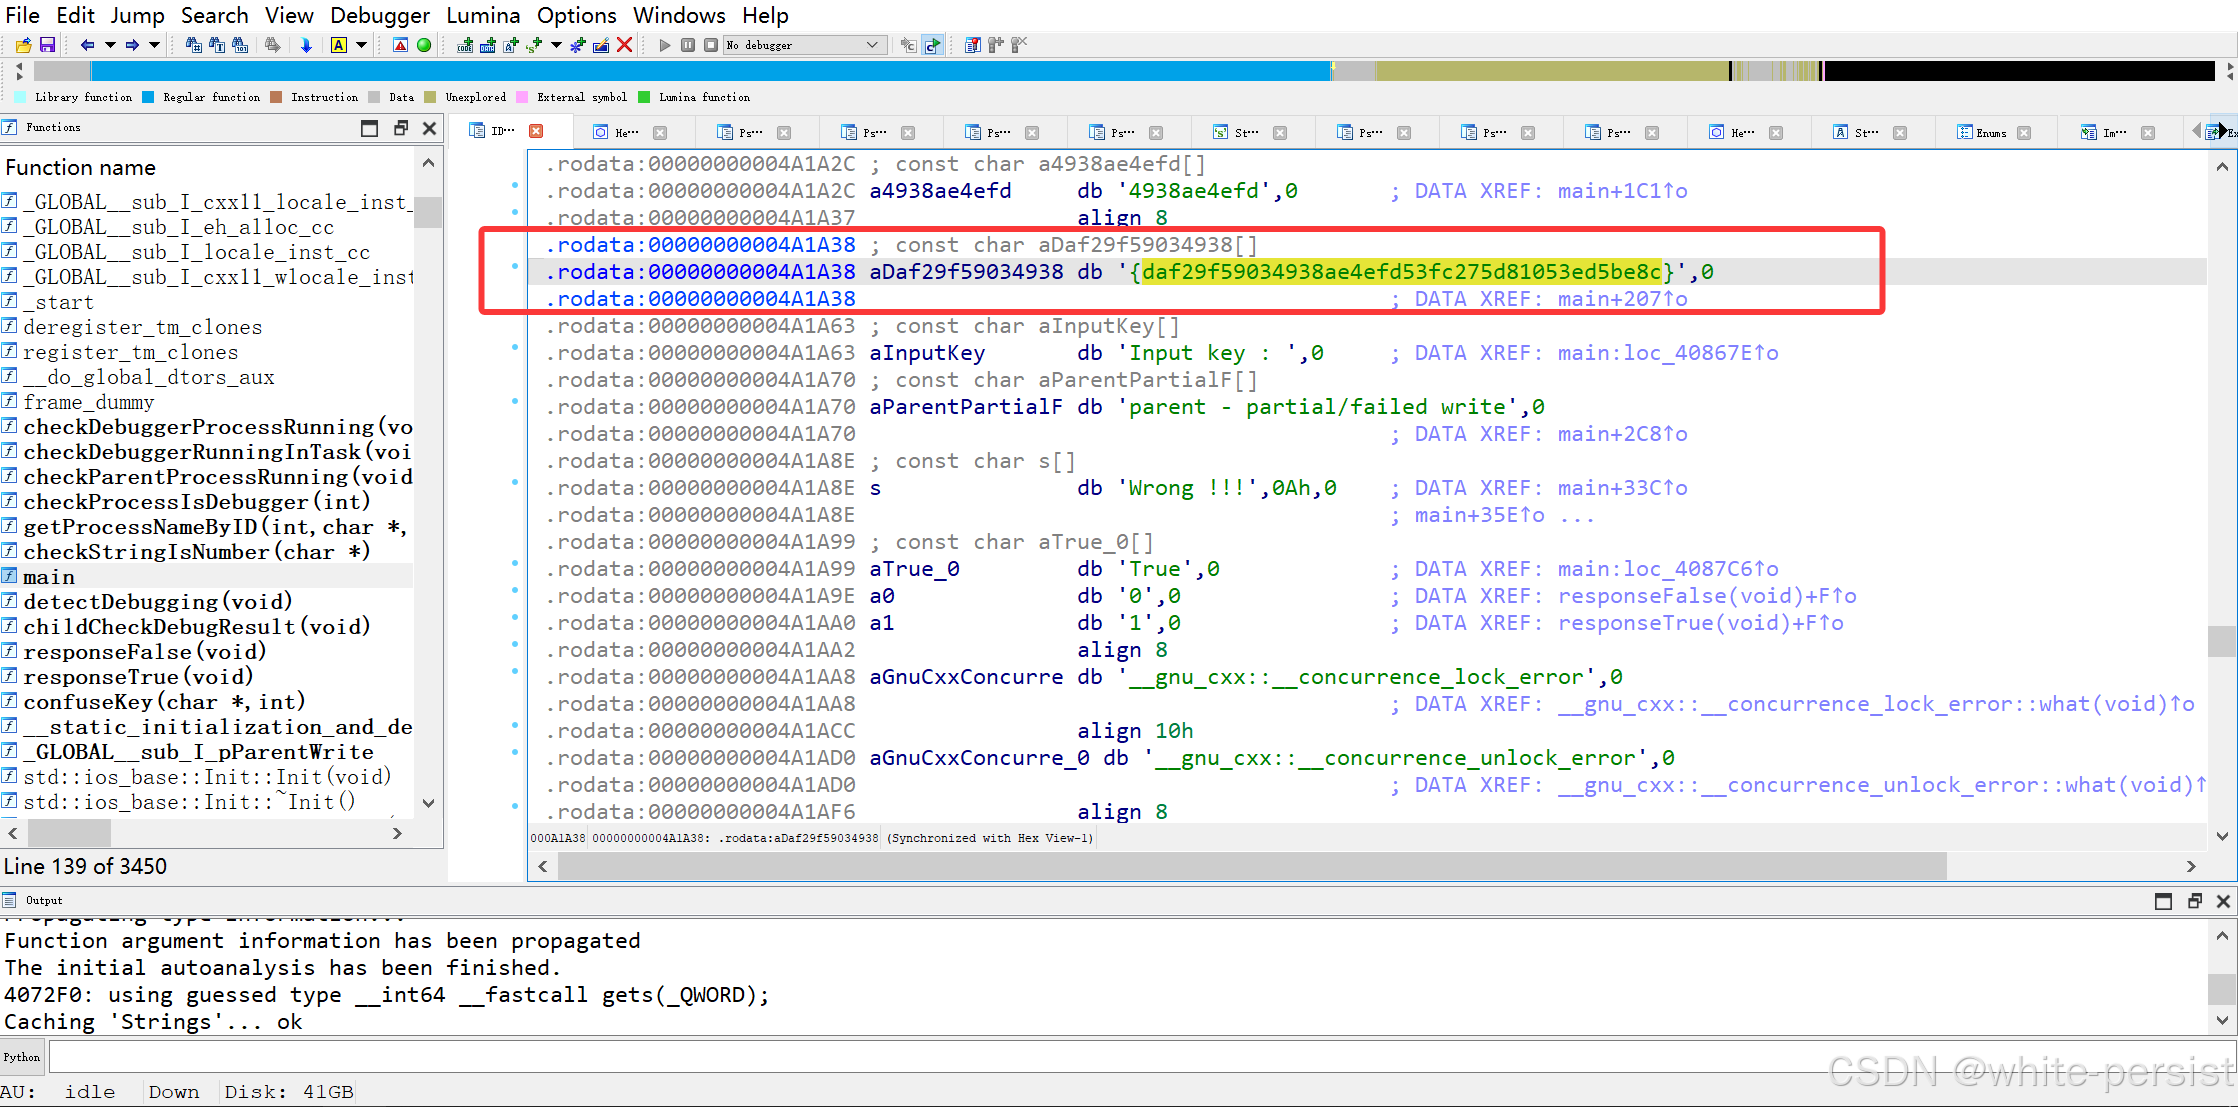Click the stop process button

pos(710,45)
